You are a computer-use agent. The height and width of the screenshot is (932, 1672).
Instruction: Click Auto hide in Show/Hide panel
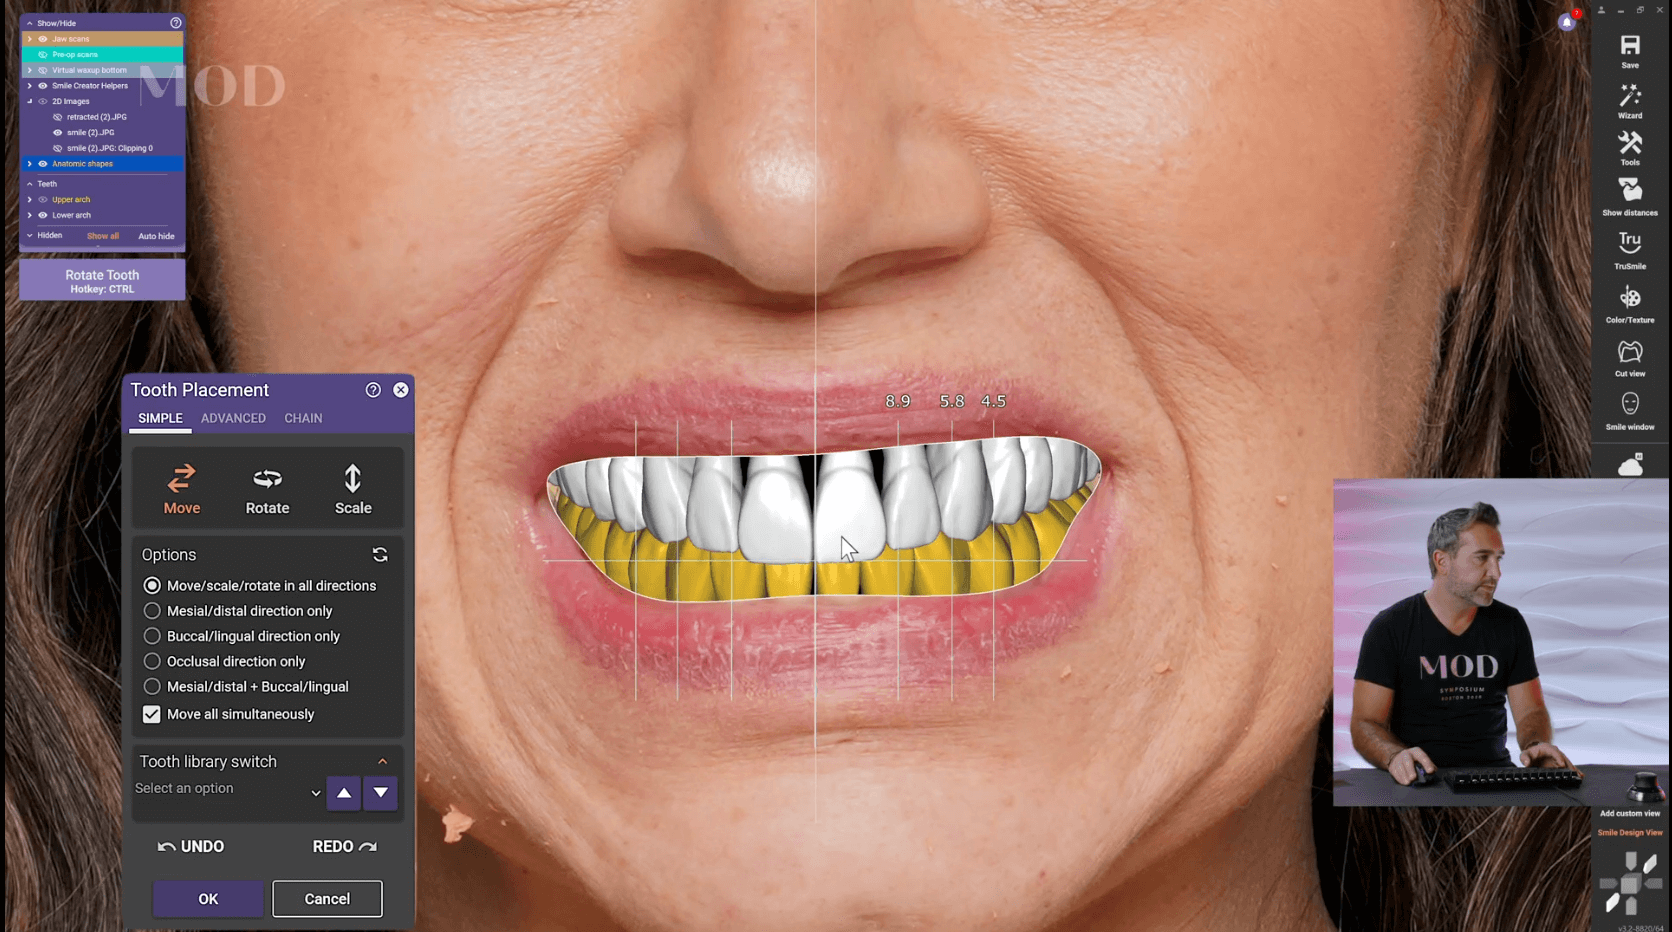click(x=156, y=237)
